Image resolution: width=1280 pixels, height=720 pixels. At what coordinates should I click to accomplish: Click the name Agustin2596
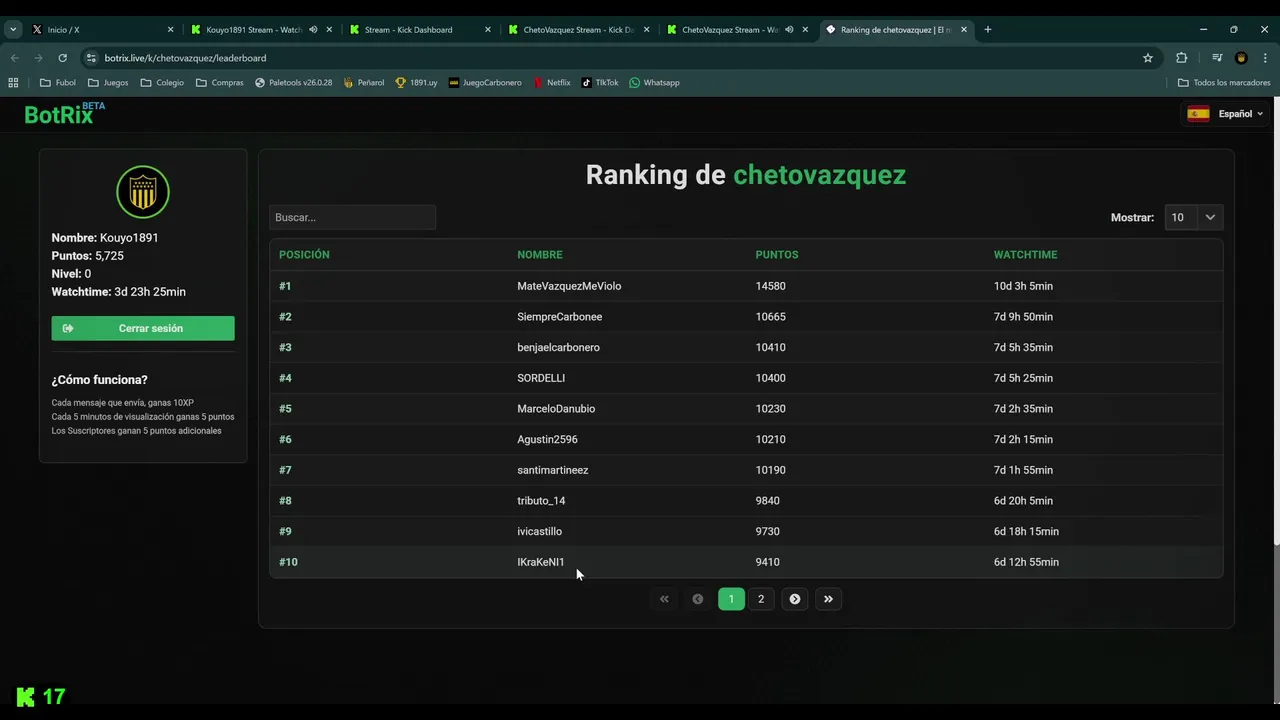pyautogui.click(x=547, y=439)
